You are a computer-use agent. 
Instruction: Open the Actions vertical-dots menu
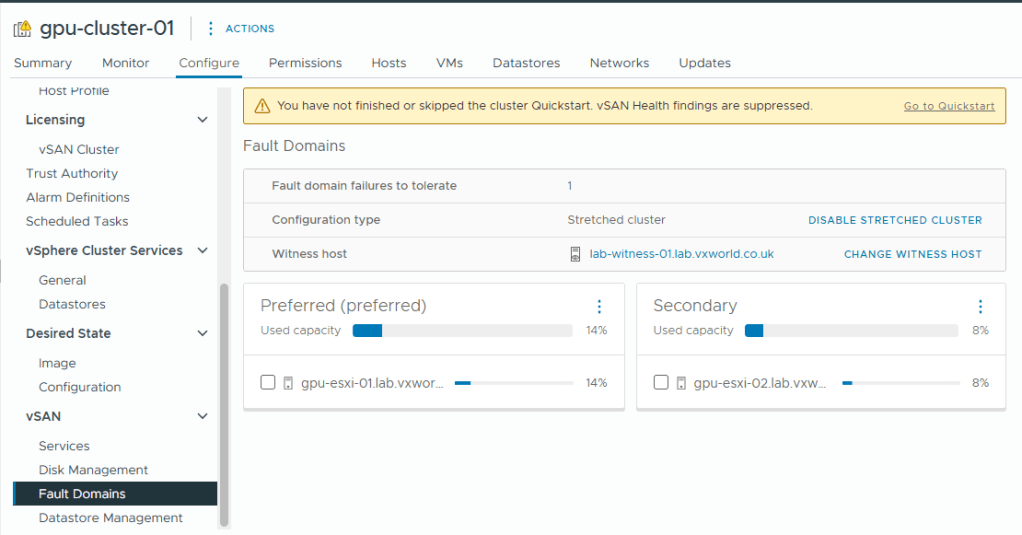pyautogui.click(x=211, y=29)
